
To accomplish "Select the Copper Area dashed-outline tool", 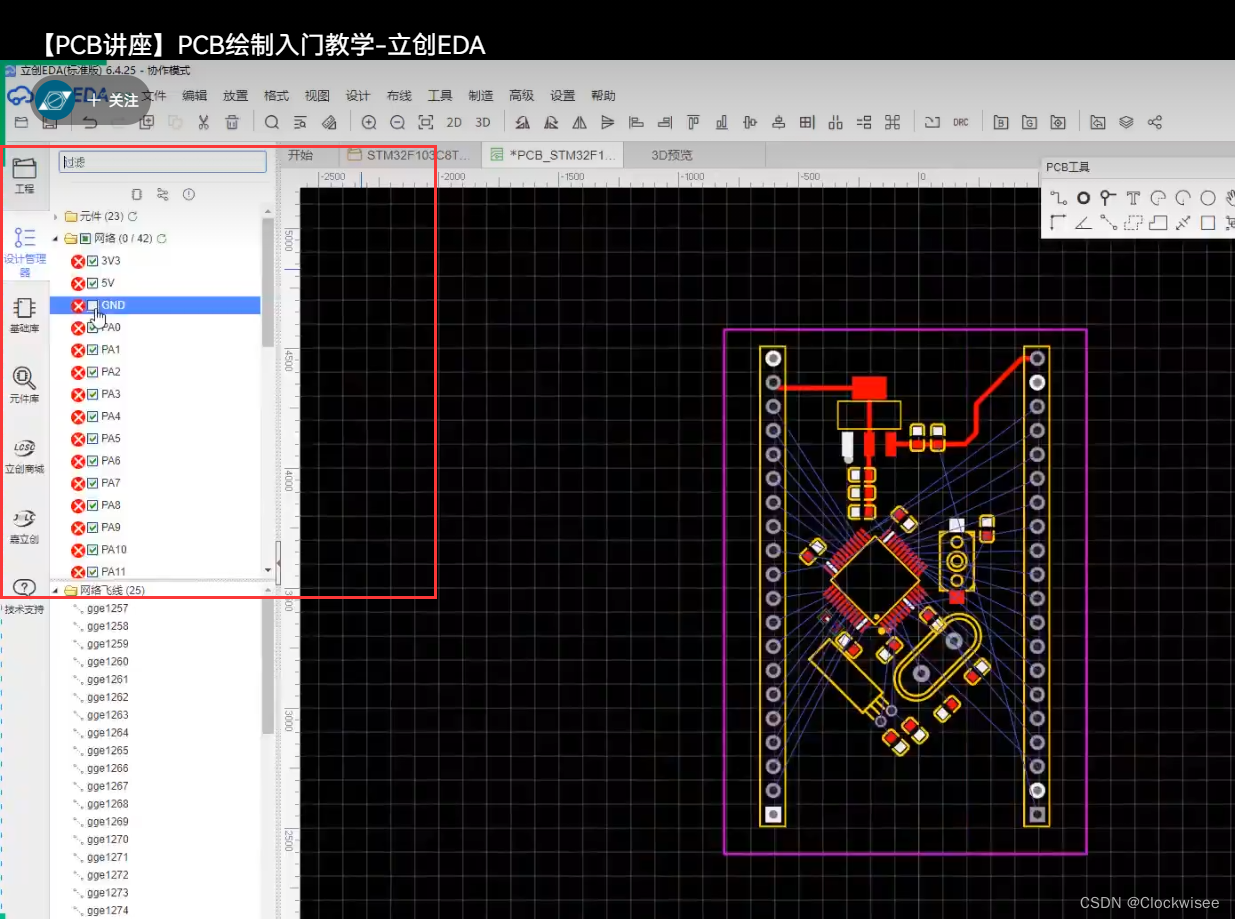I will (1133, 223).
